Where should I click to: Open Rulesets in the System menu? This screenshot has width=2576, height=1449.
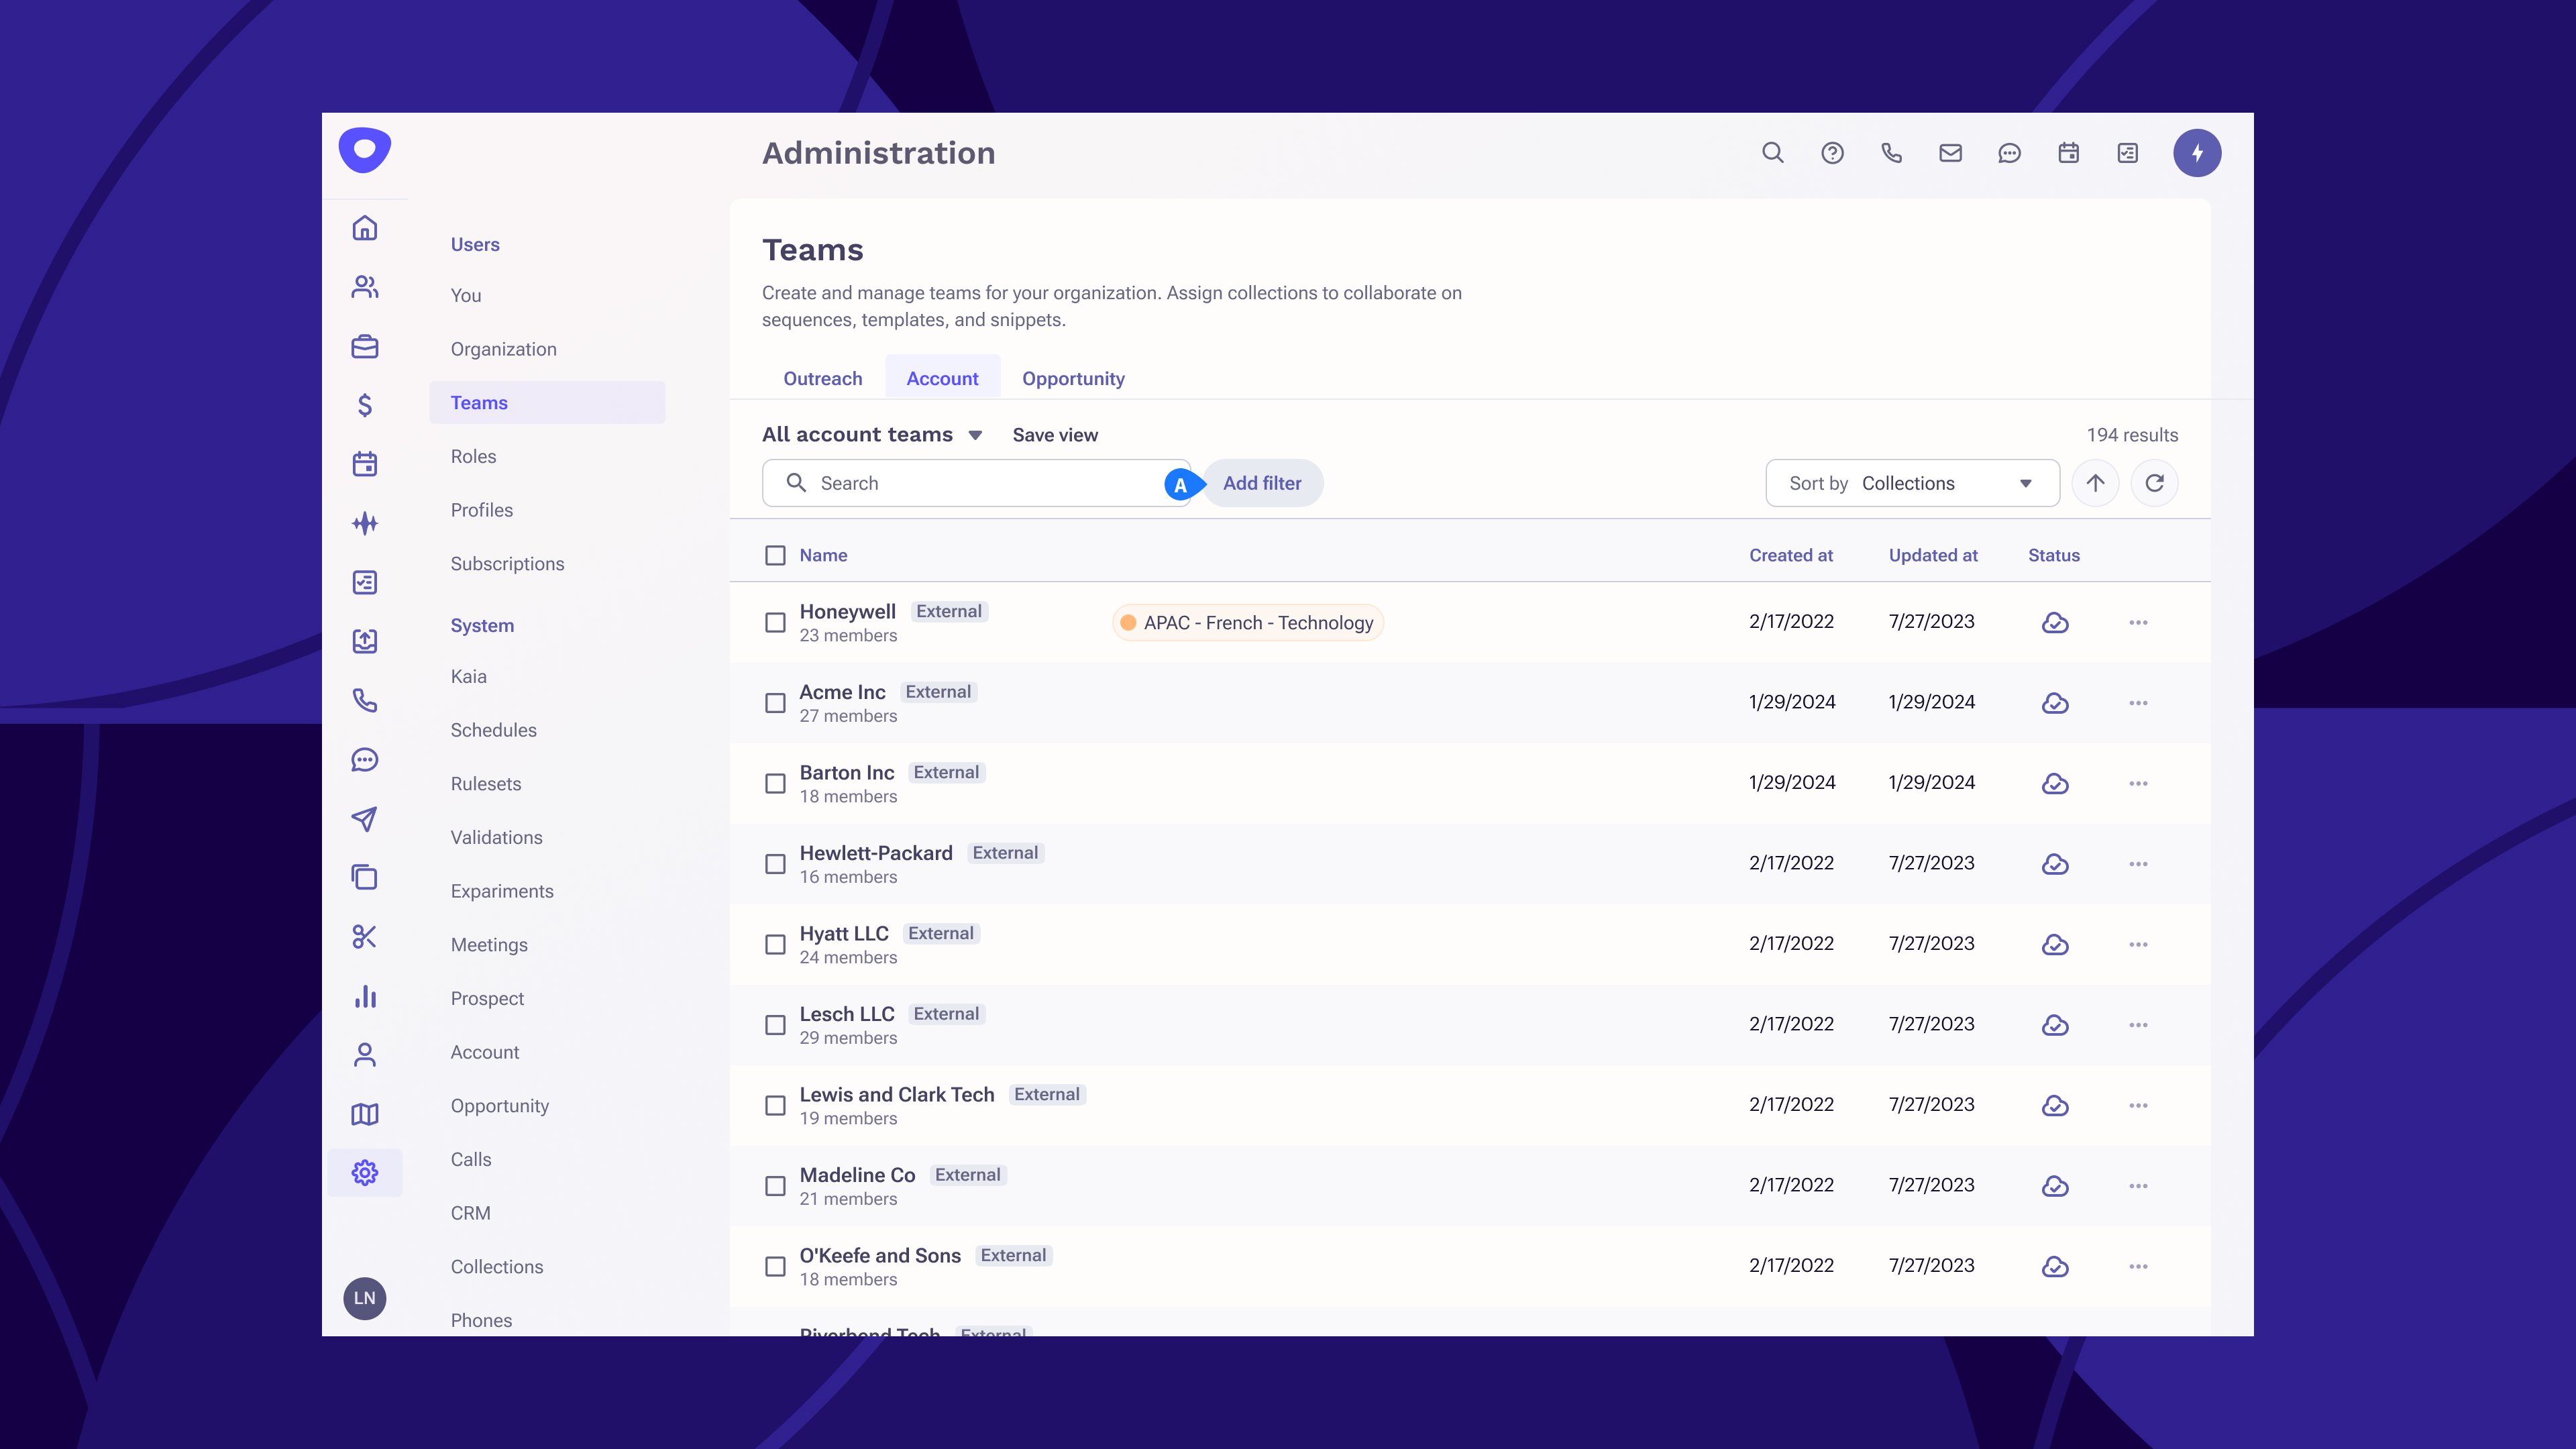pyautogui.click(x=485, y=784)
